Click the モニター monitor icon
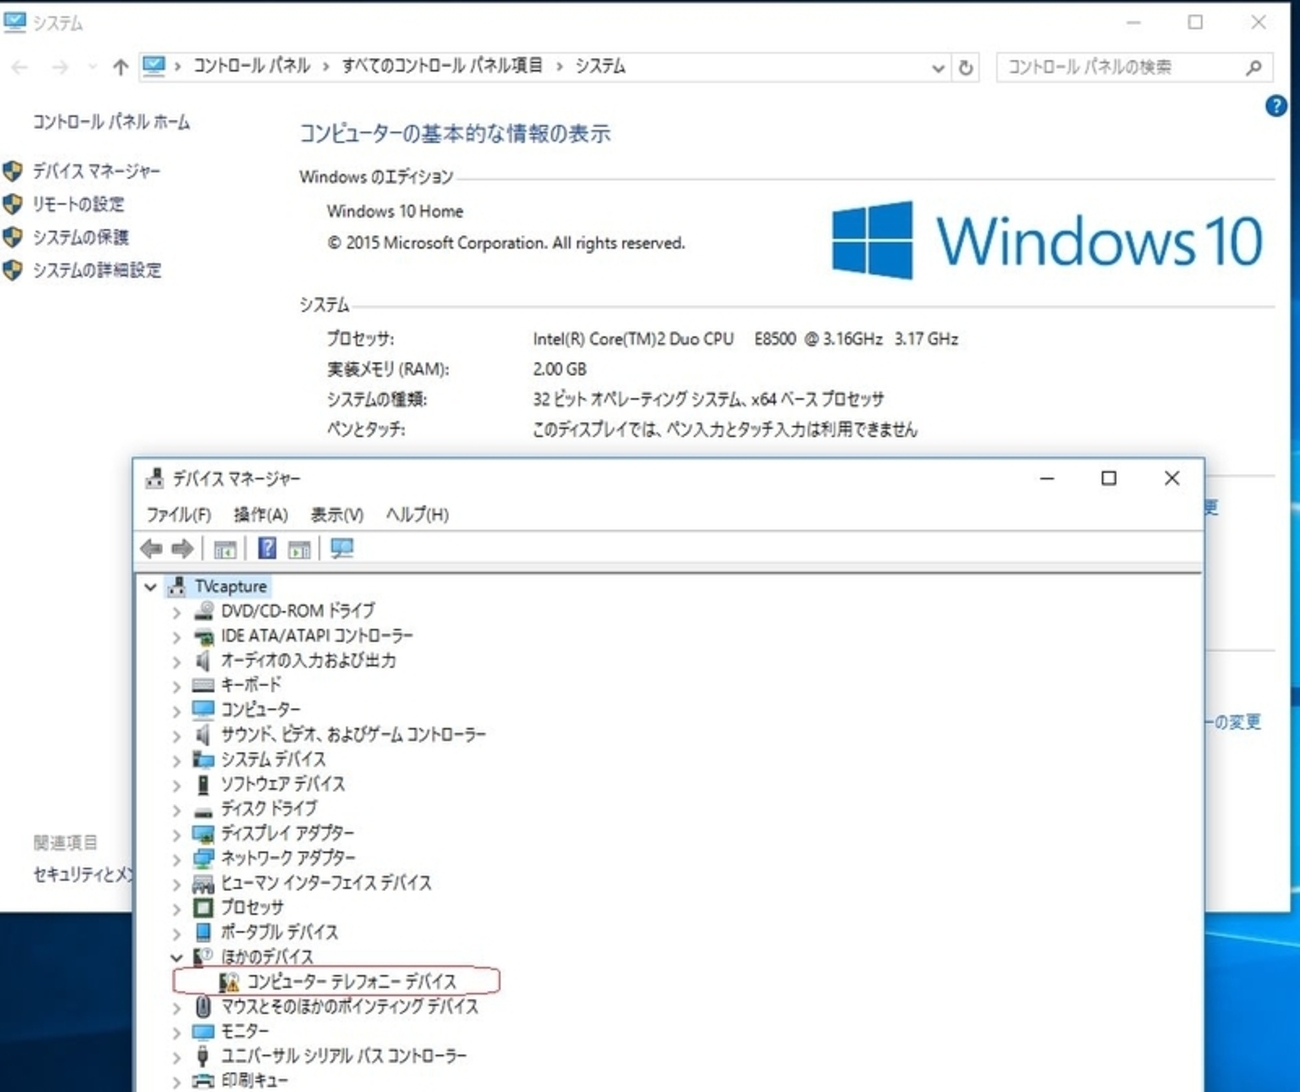Image resolution: width=1300 pixels, height=1092 pixels. click(203, 1031)
